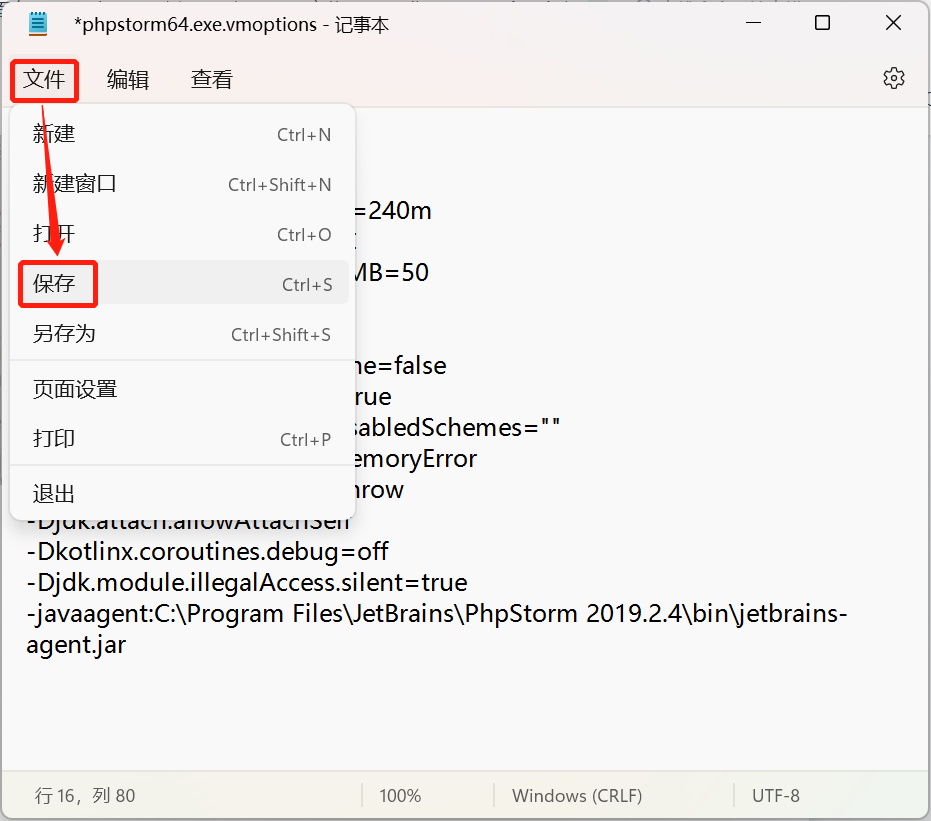
Task: Click the -javaagent jetbrains-agent.jar line
Action: [437, 629]
